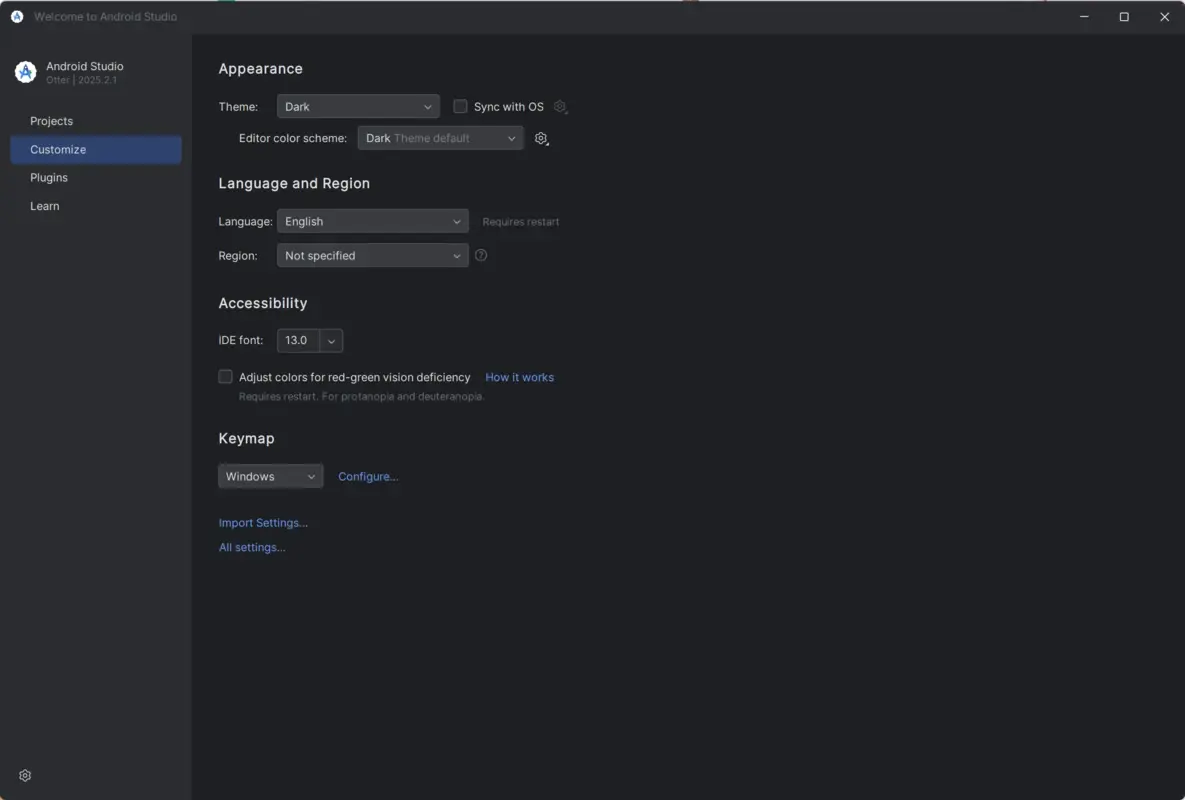1185x800 pixels.
Task: Click the gear icon beside Sync with OS
Action: click(560, 106)
